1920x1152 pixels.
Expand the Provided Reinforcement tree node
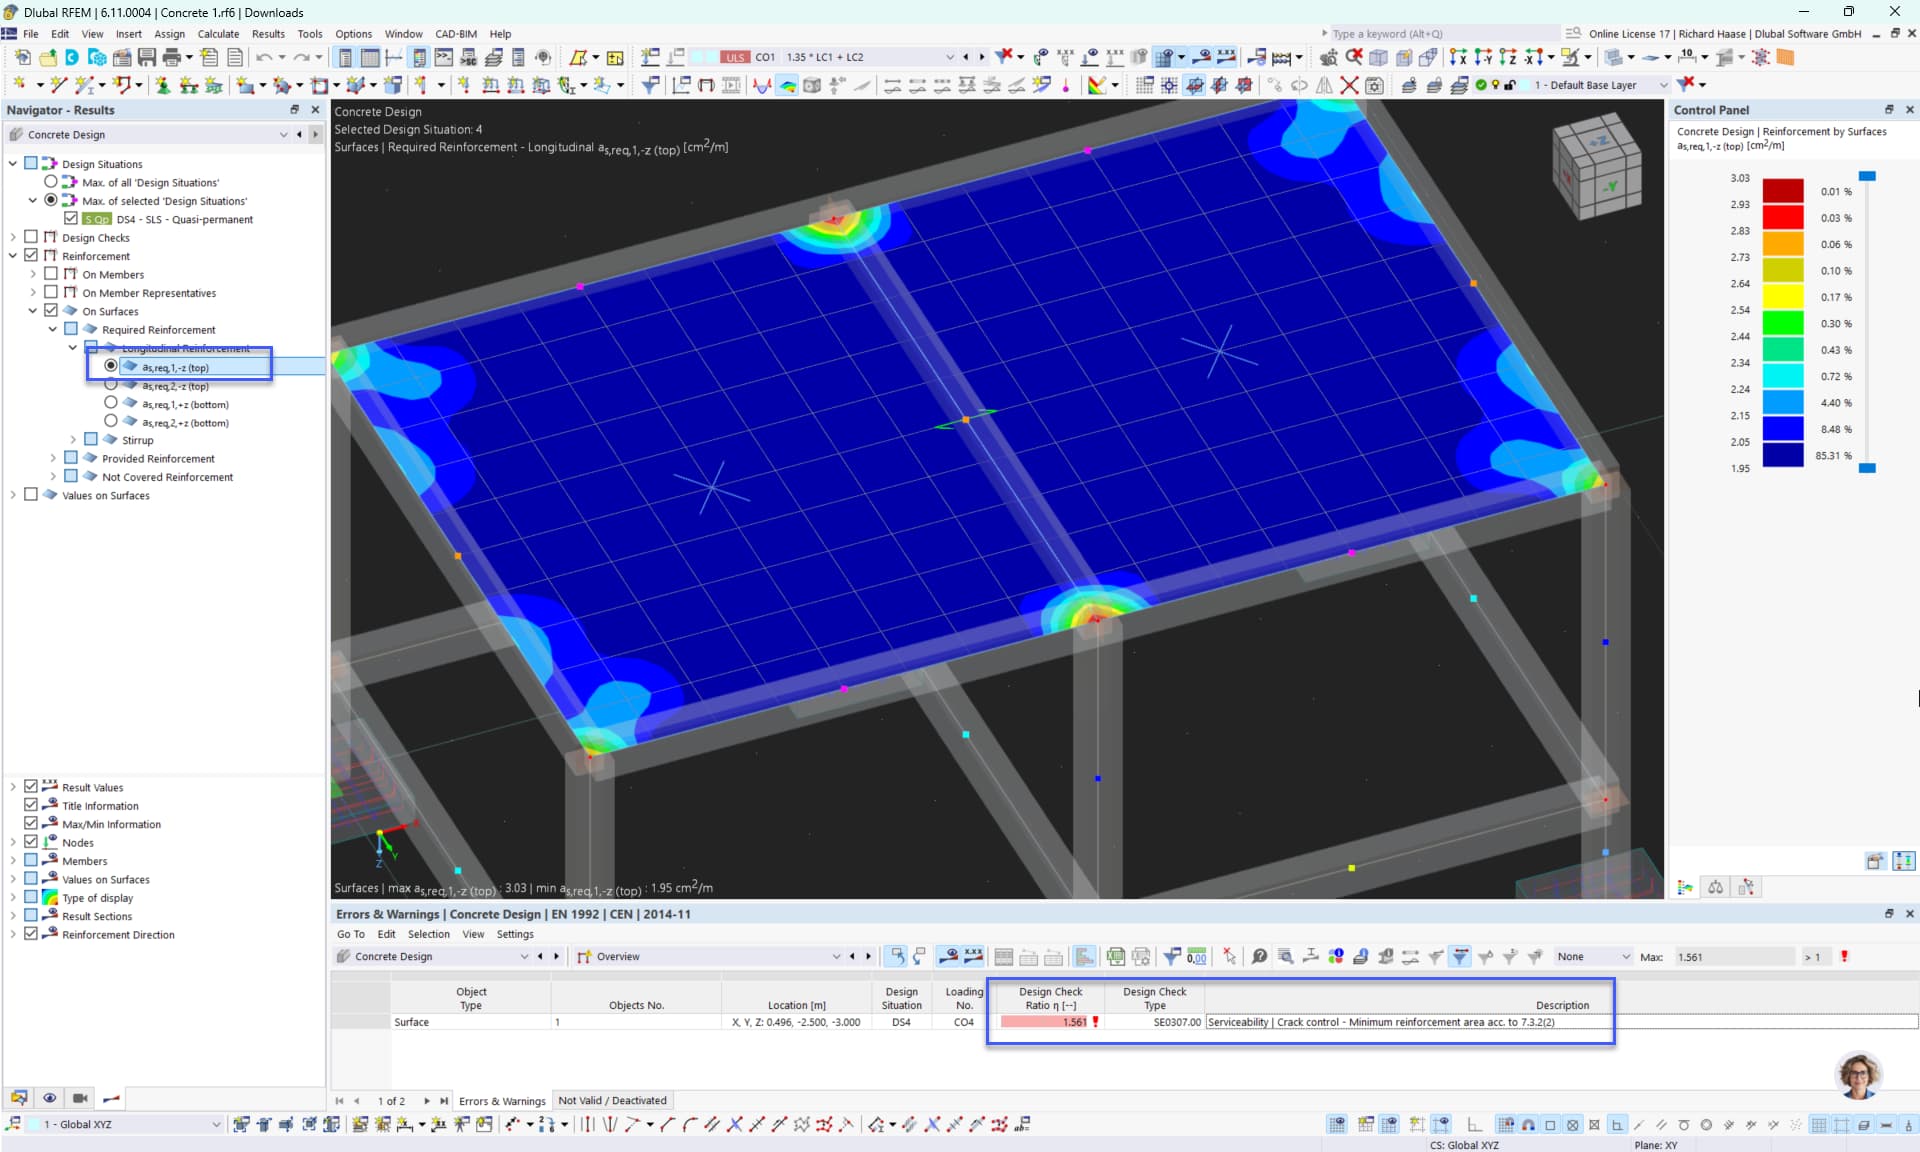[53, 458]
